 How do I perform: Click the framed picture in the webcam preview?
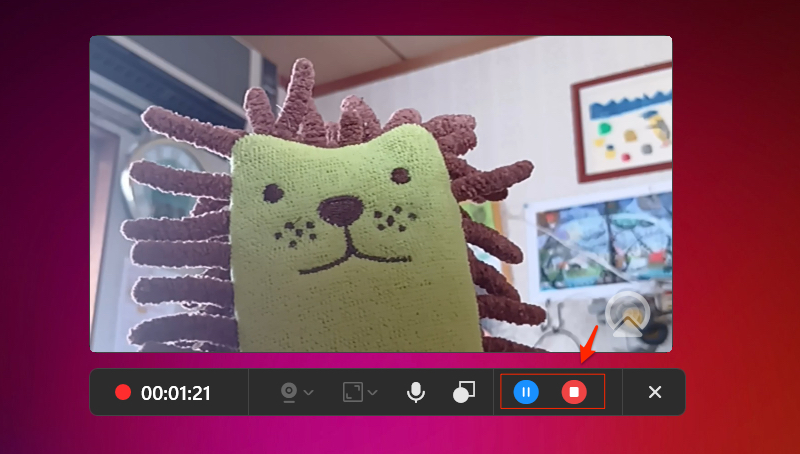623,123
